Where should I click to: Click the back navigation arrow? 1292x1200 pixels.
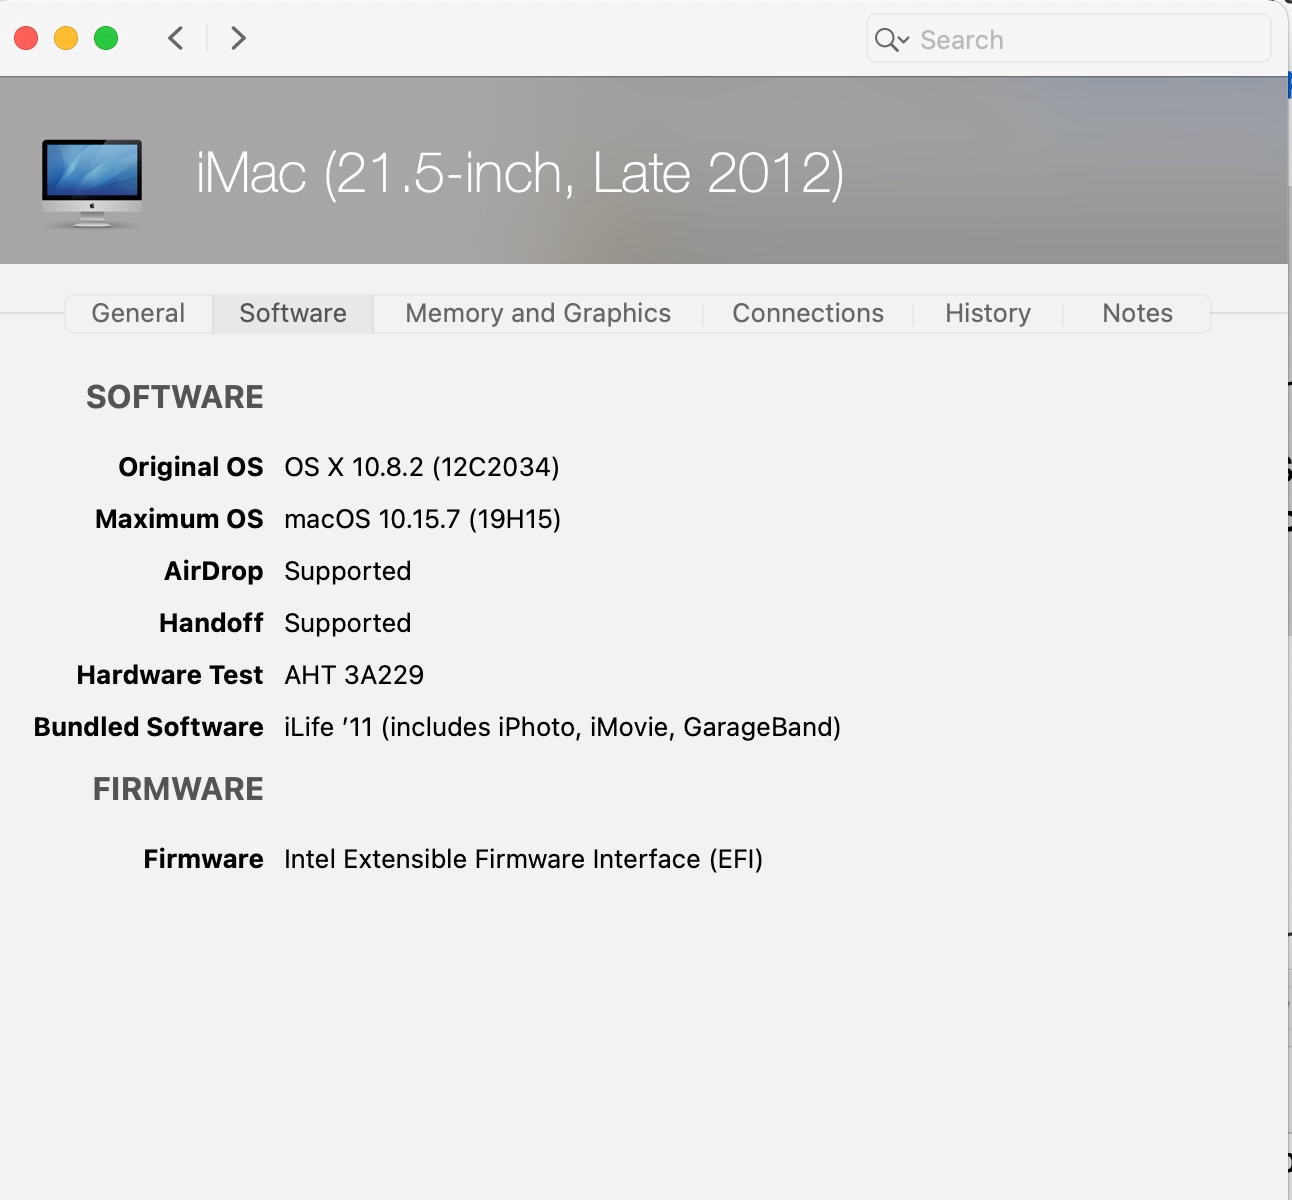176,39
